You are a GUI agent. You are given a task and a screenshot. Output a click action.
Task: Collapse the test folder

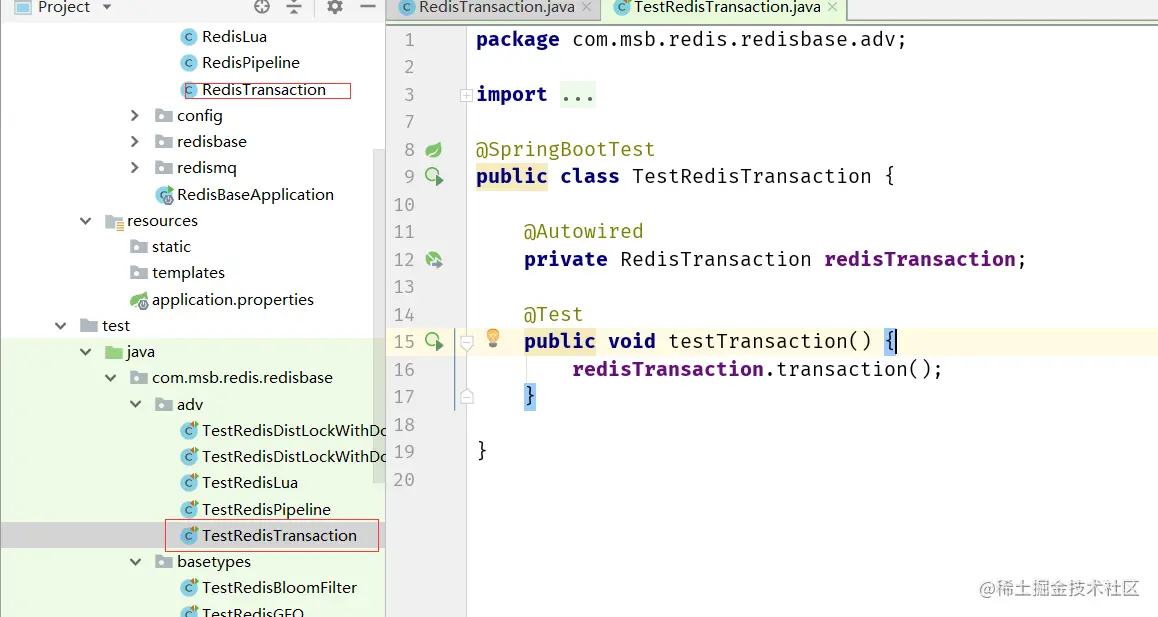coord(61,326)
